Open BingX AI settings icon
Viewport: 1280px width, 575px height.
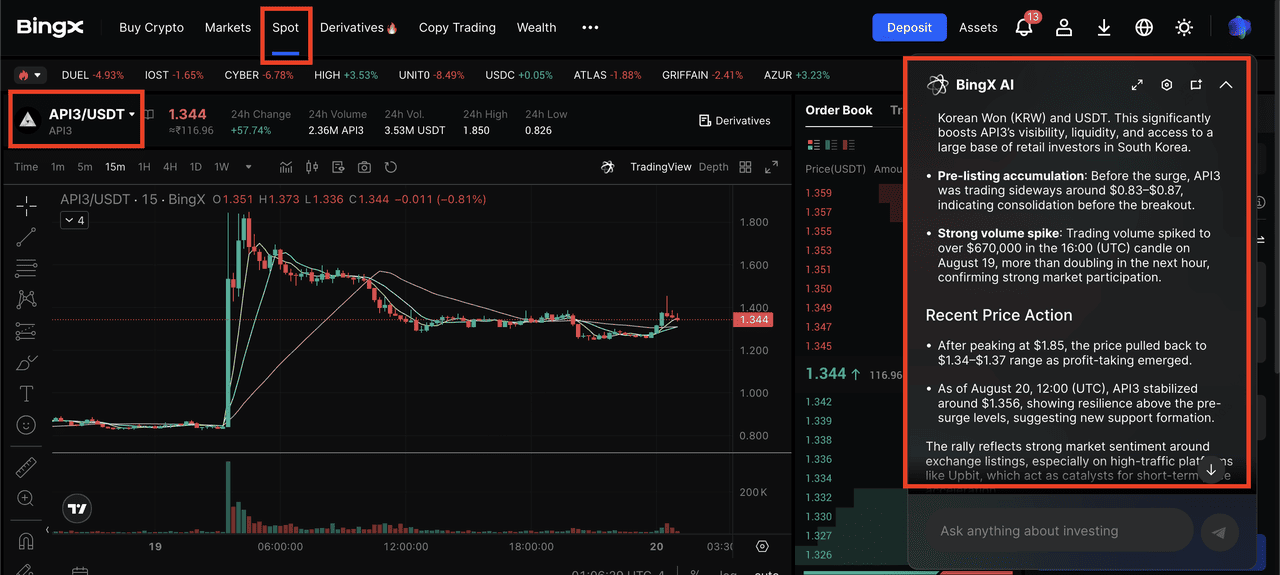click(1166, 85)
